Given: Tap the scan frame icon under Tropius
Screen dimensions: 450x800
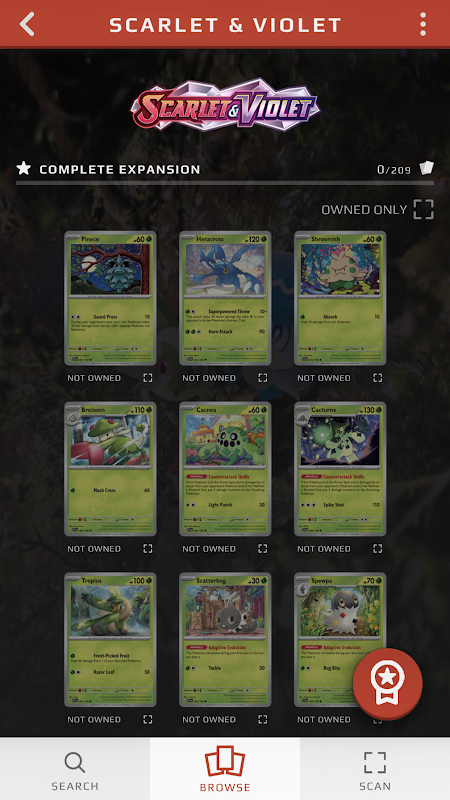Looking at the screenshot, I should coord(147,719).
